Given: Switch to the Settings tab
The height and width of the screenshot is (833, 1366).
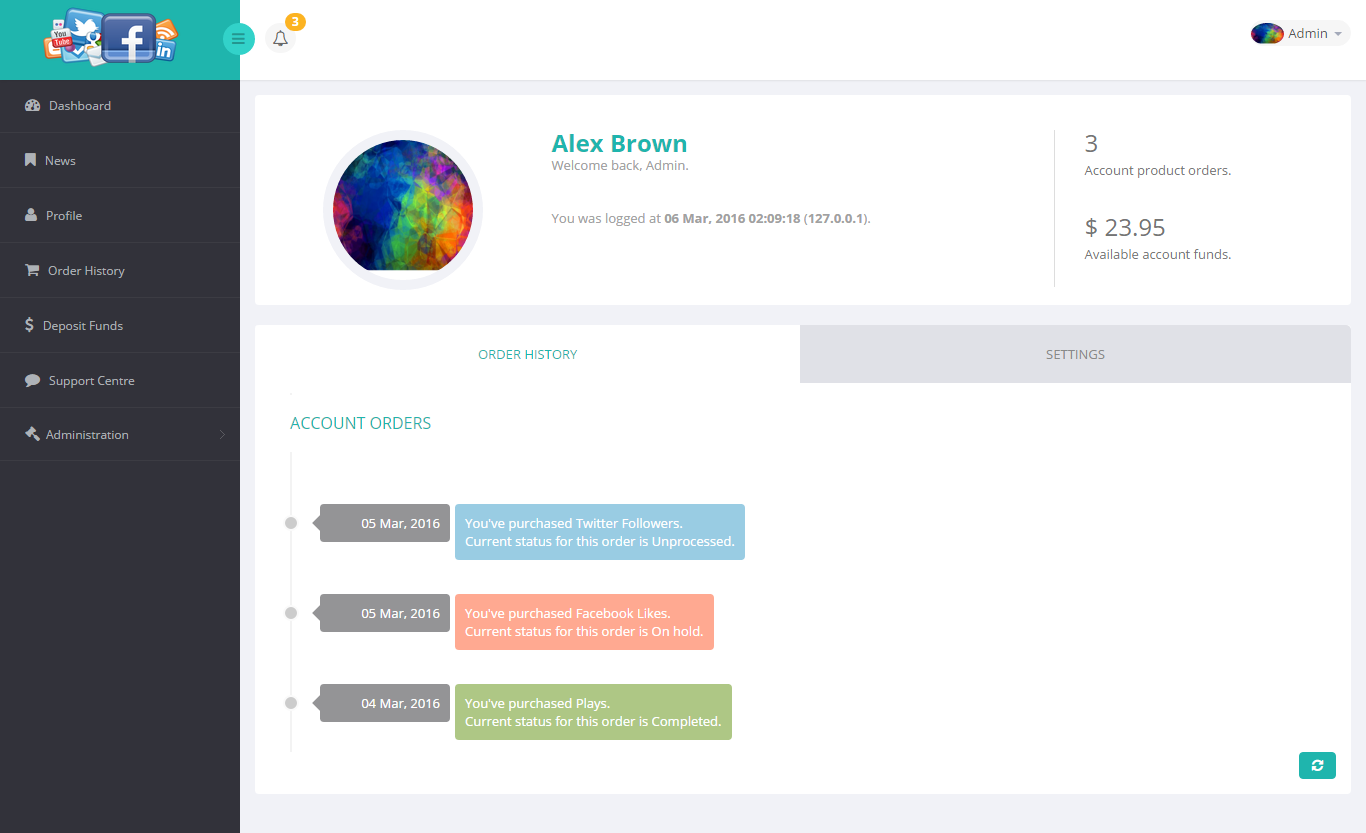Looking at the screenshot, I should tap(1075, 355).
